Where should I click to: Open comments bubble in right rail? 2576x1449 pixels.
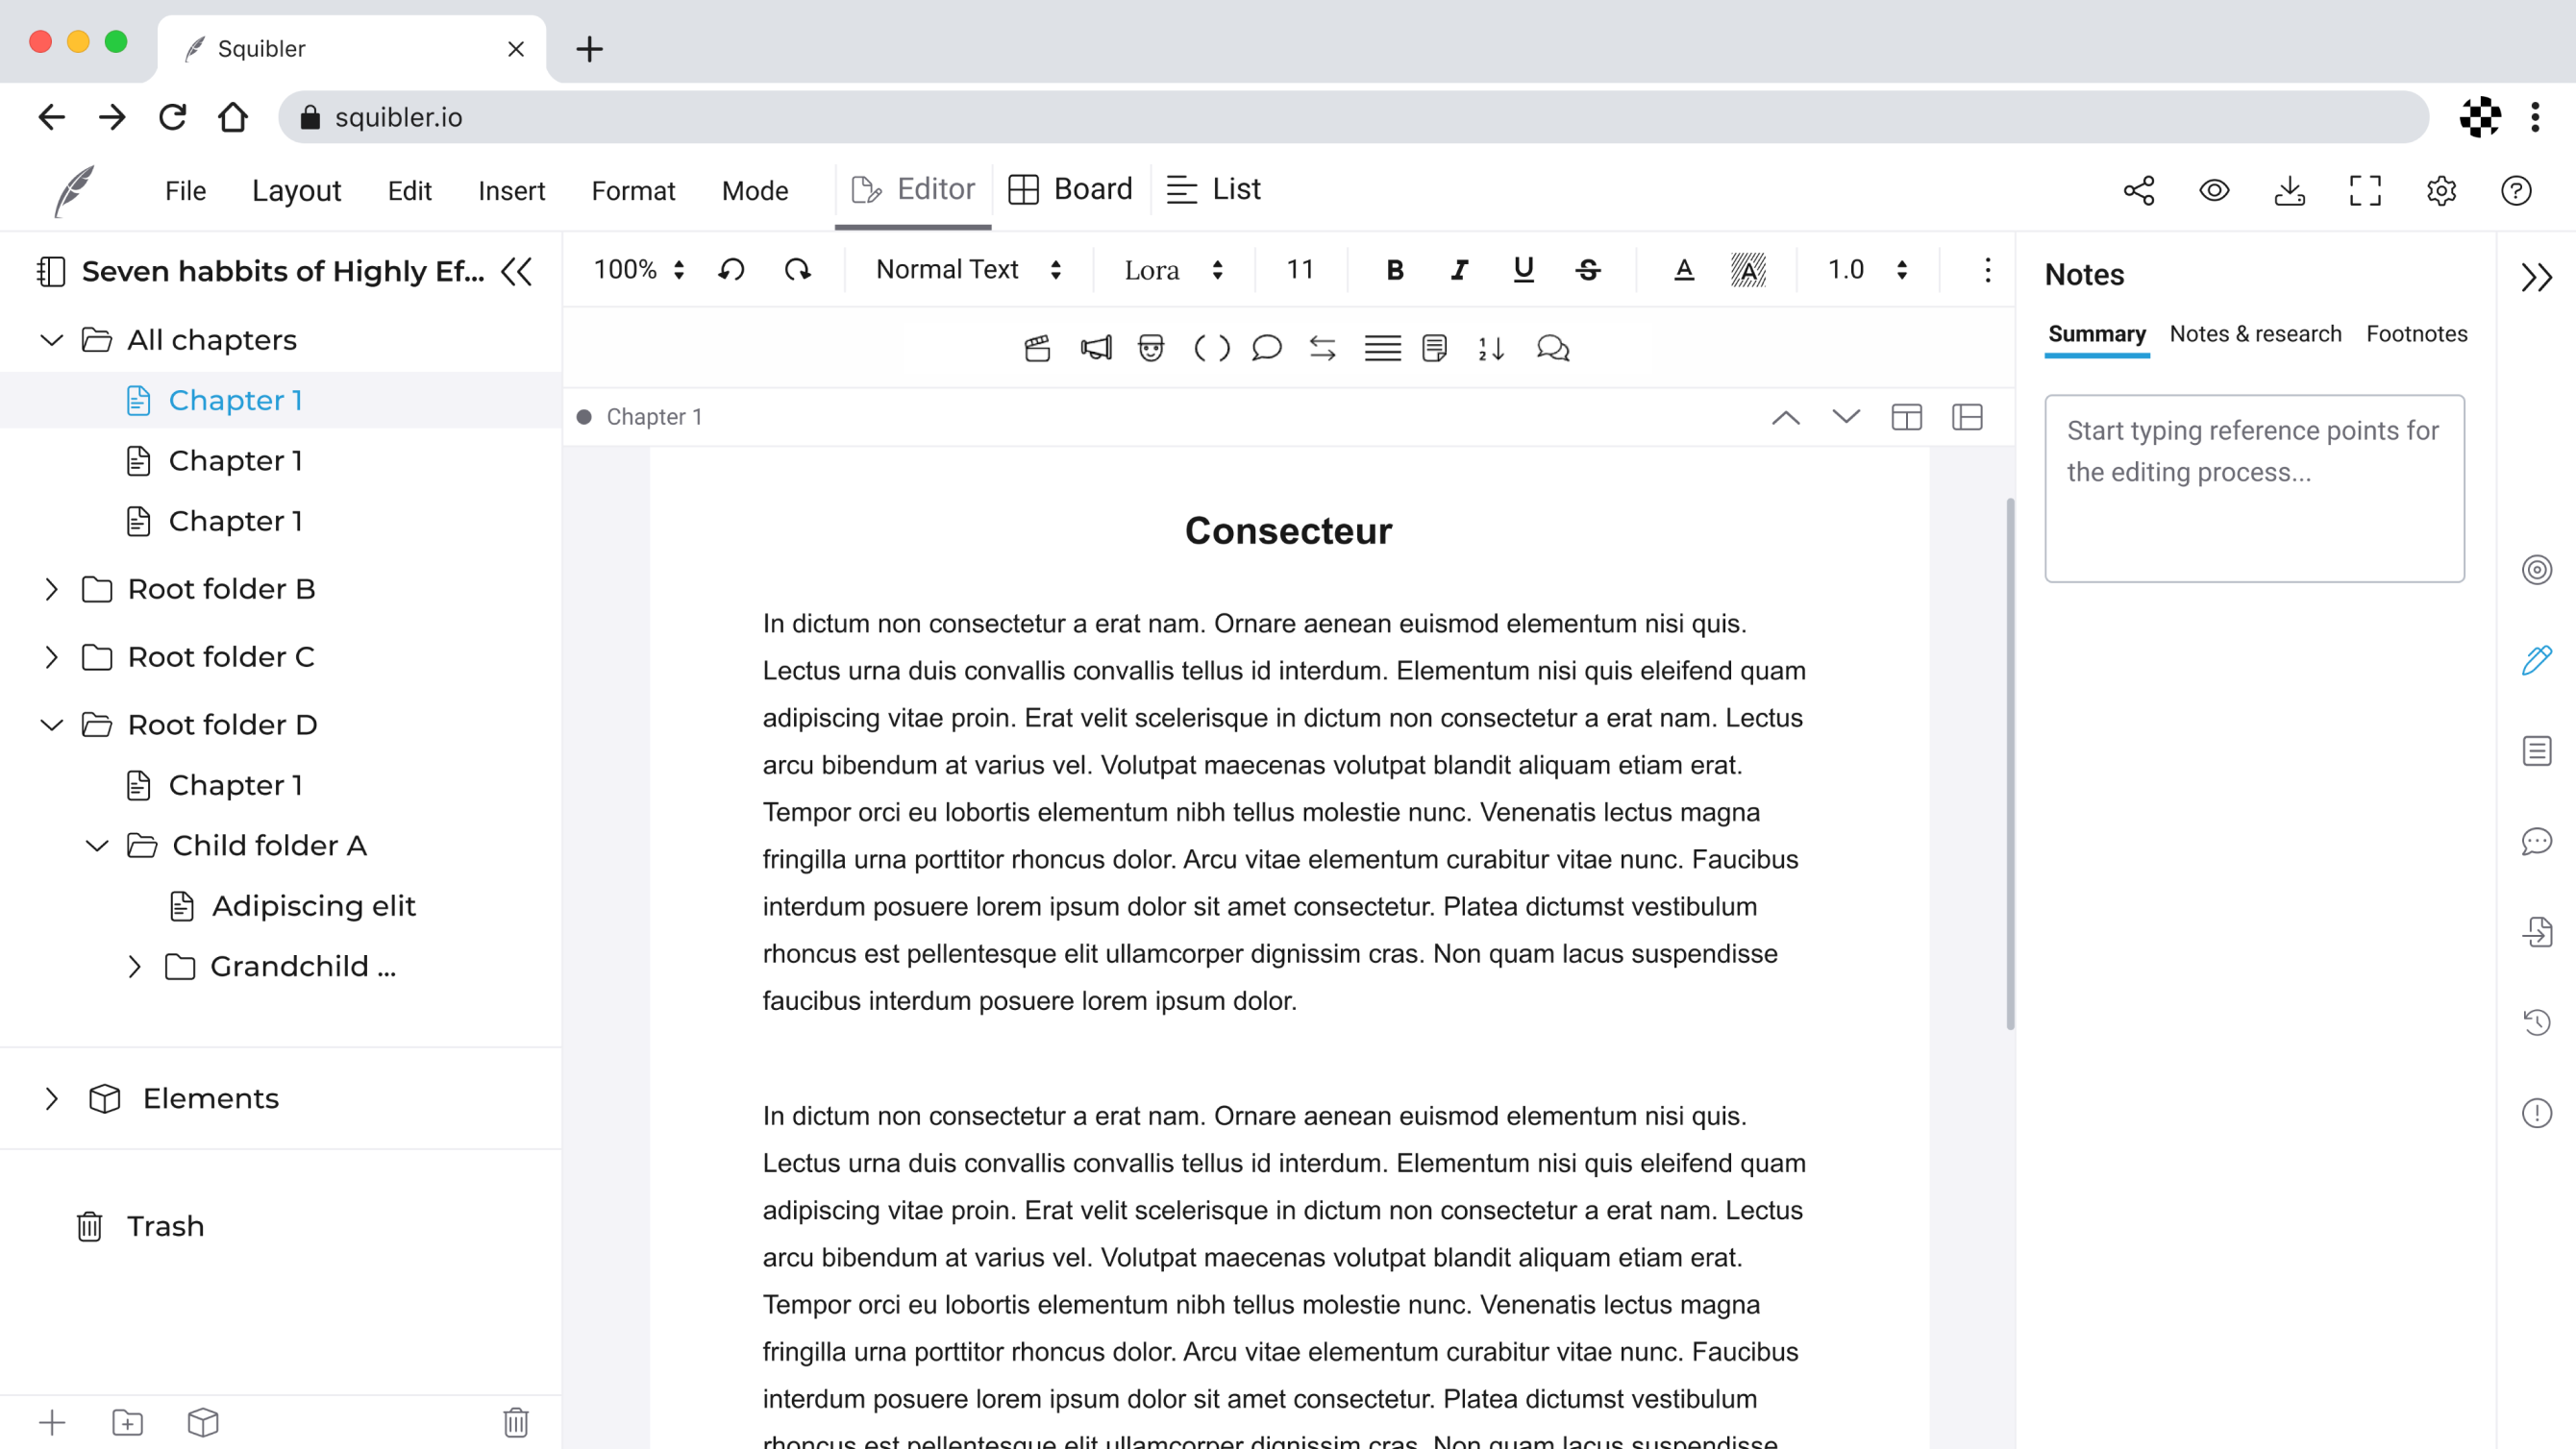[2537, 842]
